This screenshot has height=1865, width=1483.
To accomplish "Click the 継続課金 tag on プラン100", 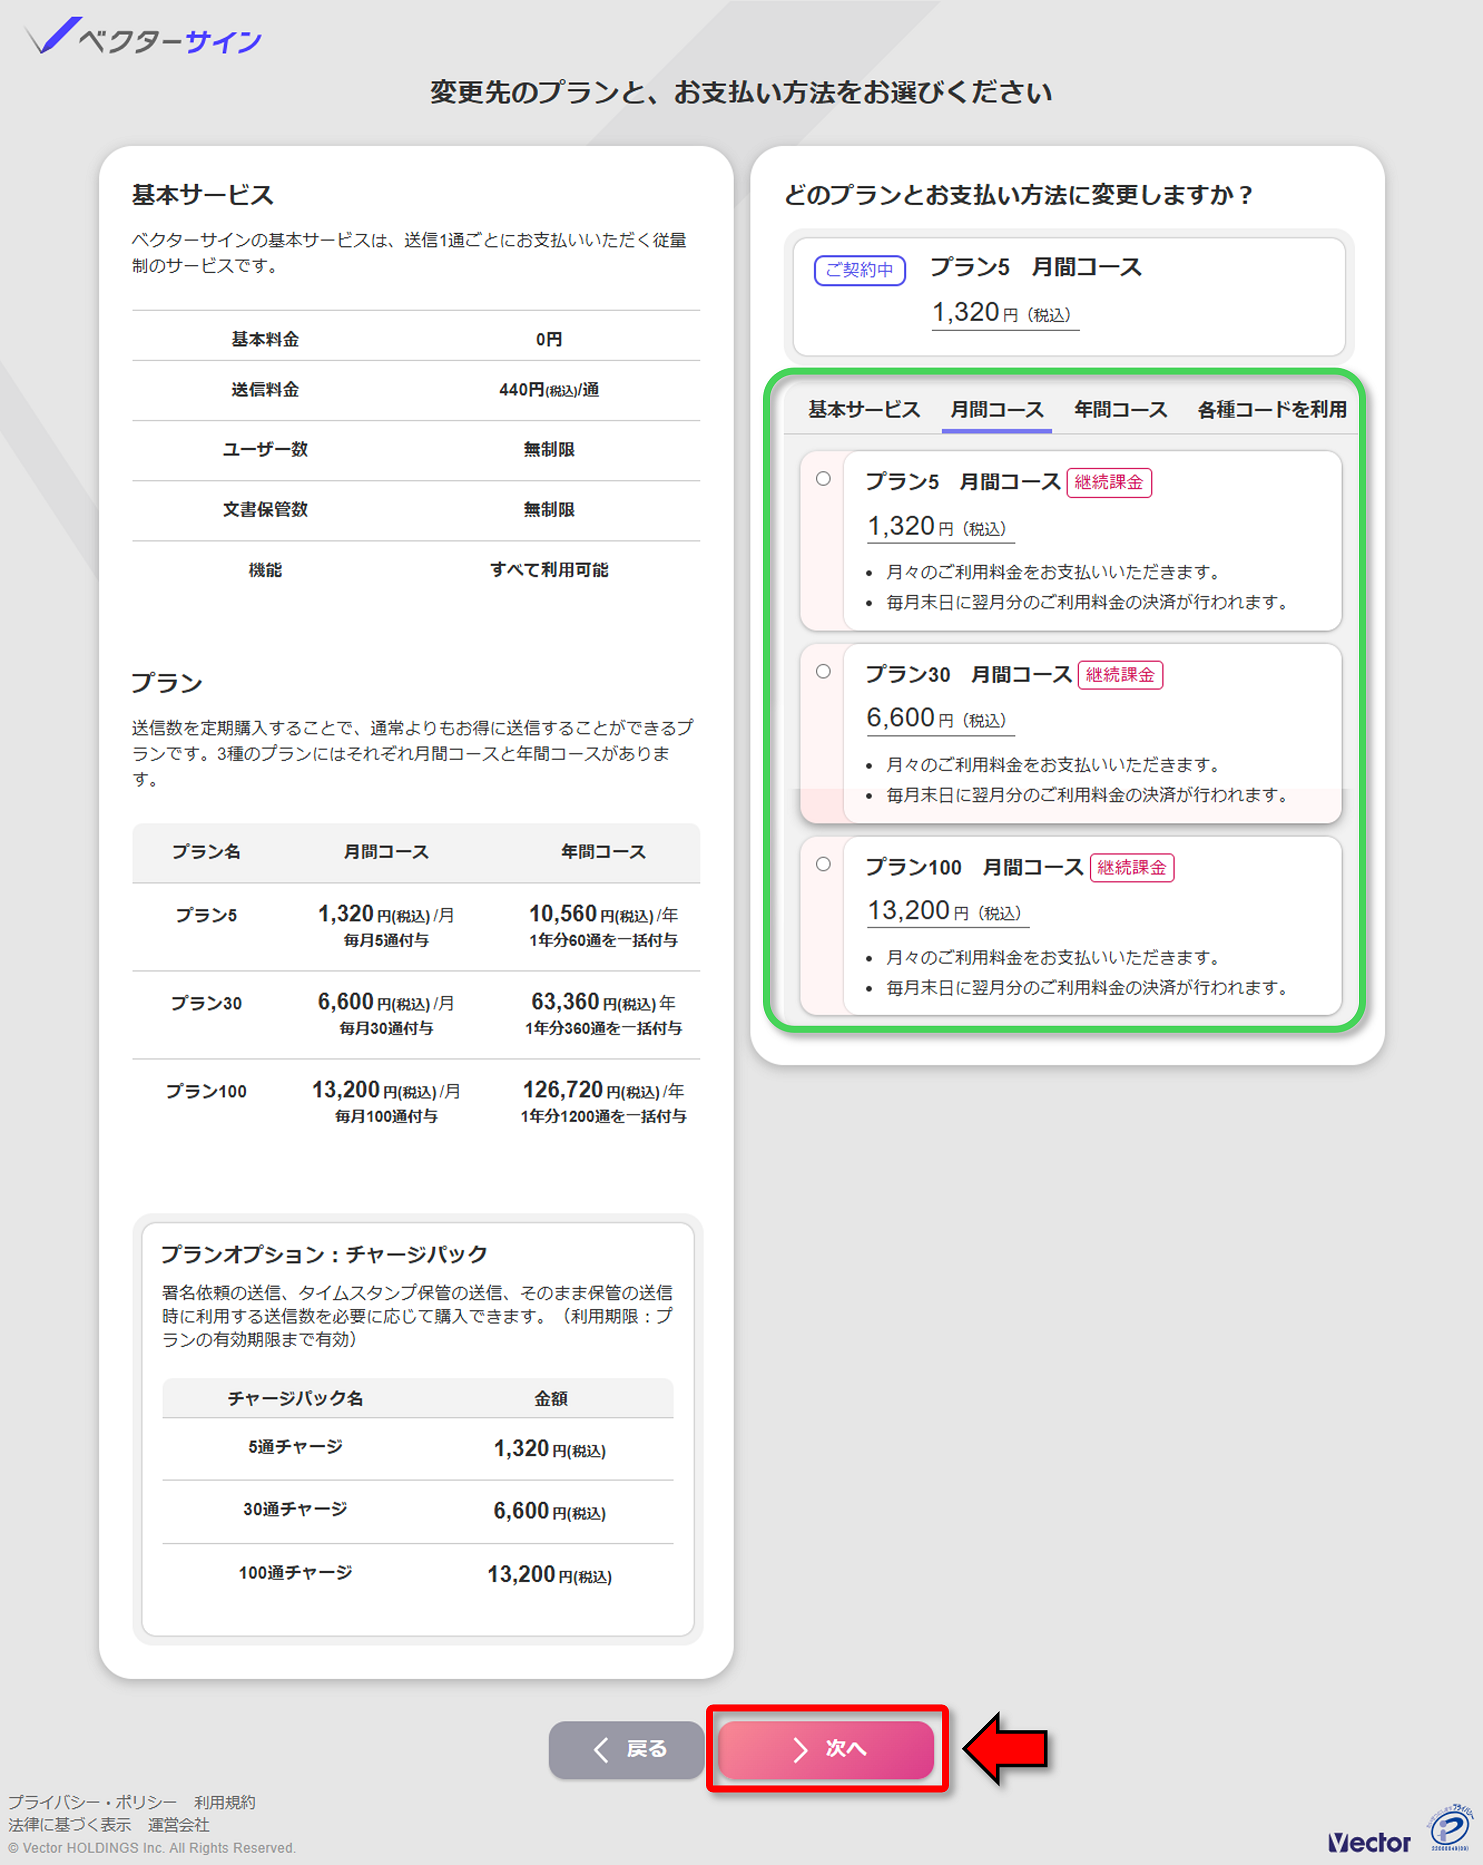I will coord(1131,868).
